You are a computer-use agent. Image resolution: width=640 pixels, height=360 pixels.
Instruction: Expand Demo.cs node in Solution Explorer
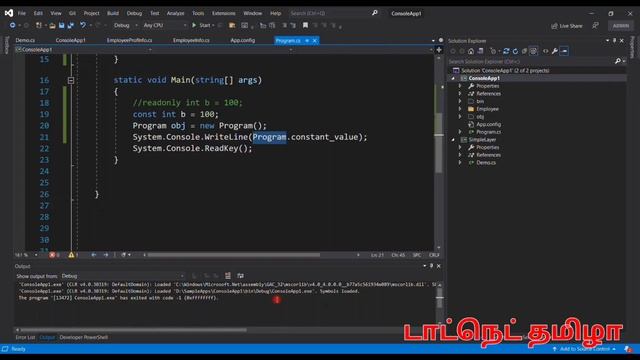coord(460,162)
